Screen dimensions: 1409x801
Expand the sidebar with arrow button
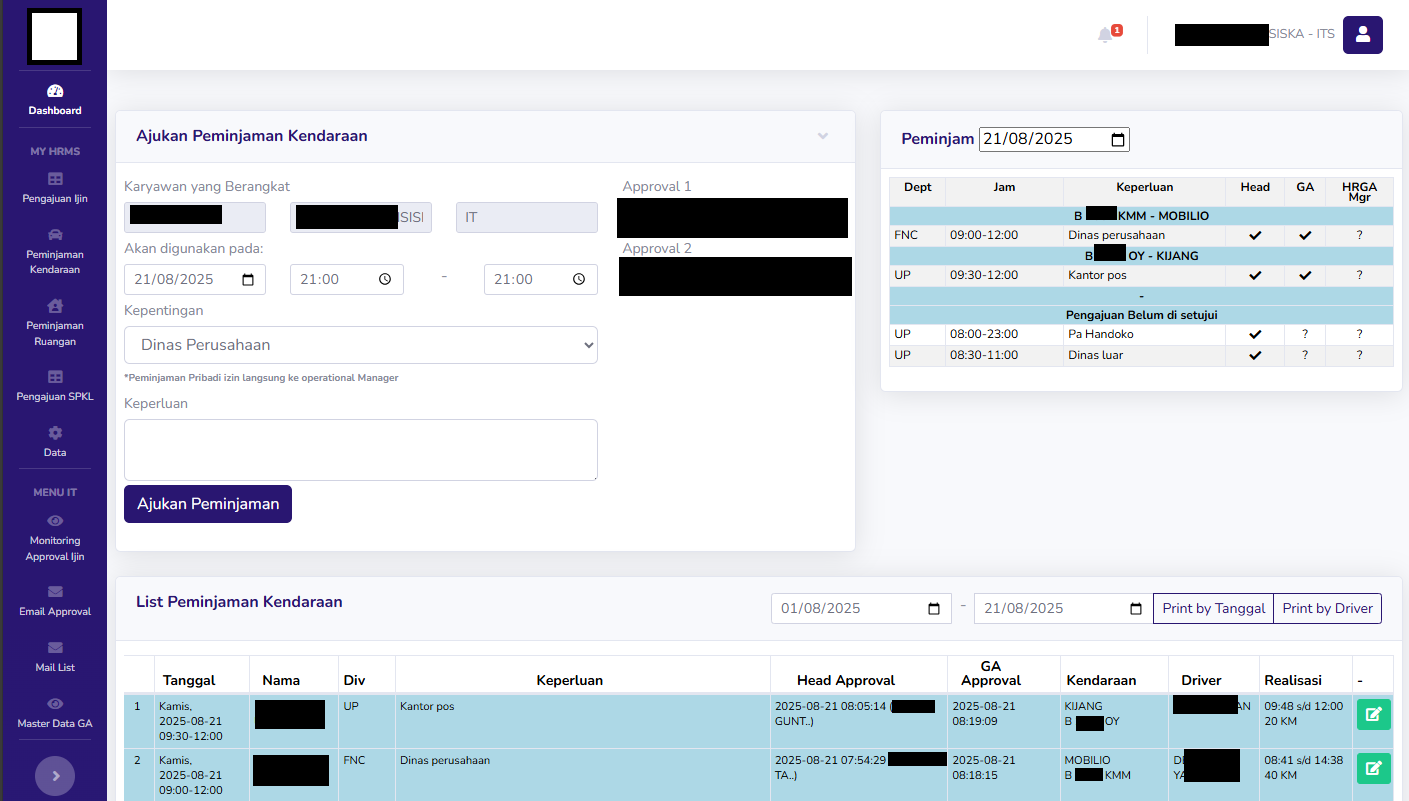[55, 775]
